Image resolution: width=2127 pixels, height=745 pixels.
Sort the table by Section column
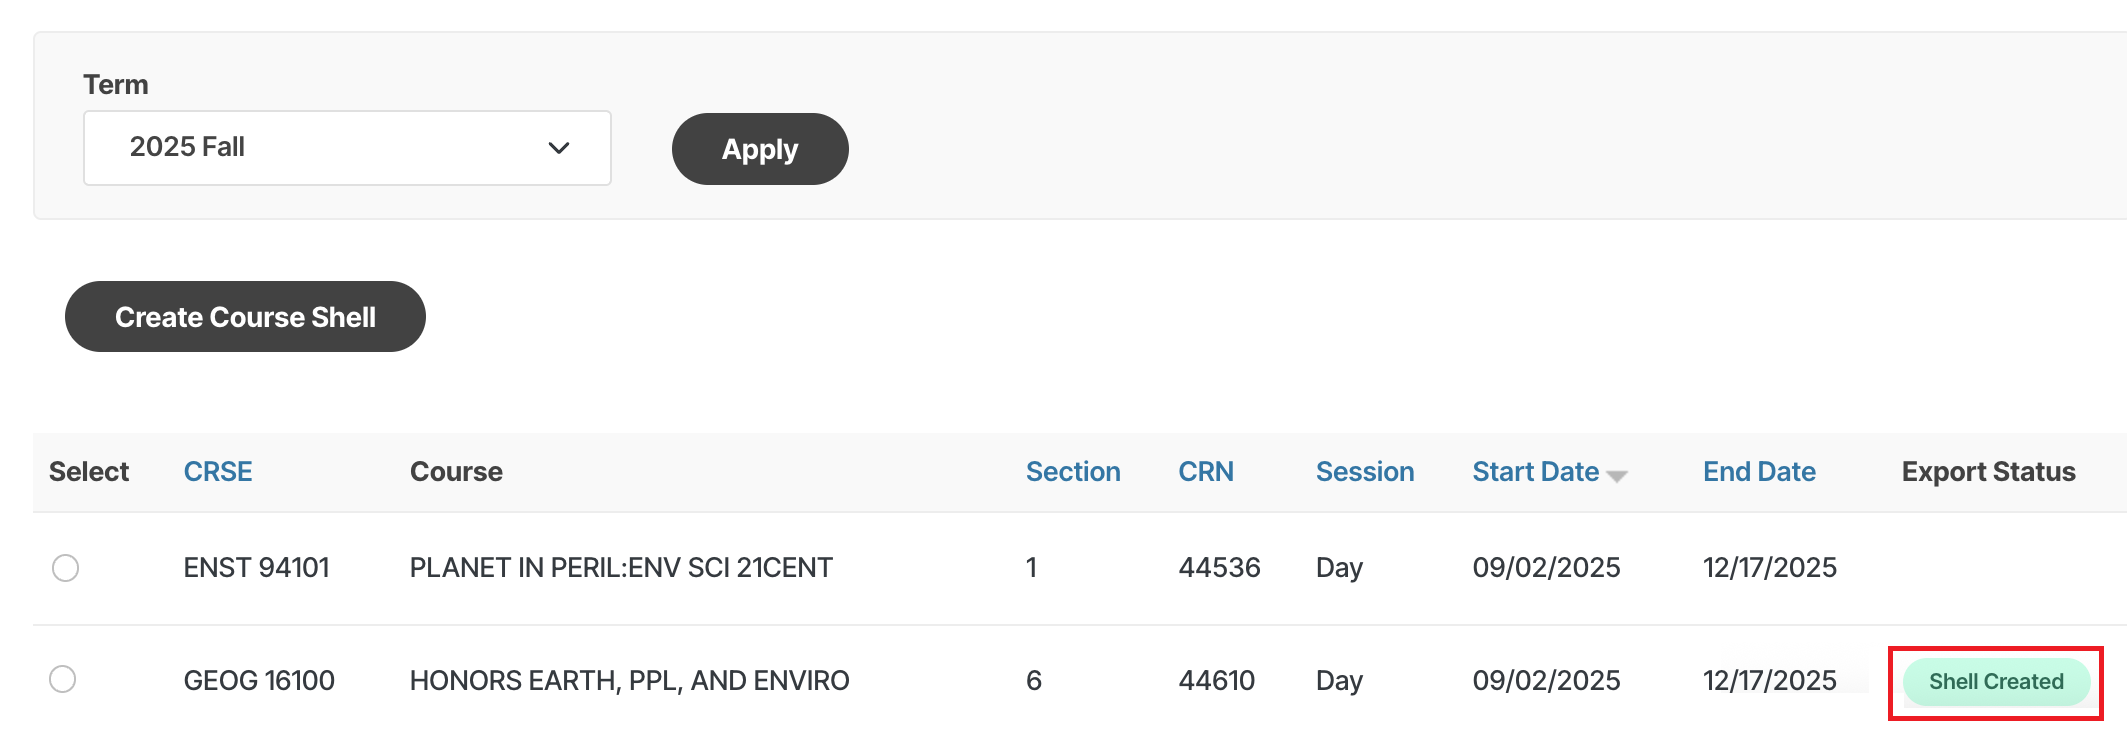click(x=1072, y=472)
